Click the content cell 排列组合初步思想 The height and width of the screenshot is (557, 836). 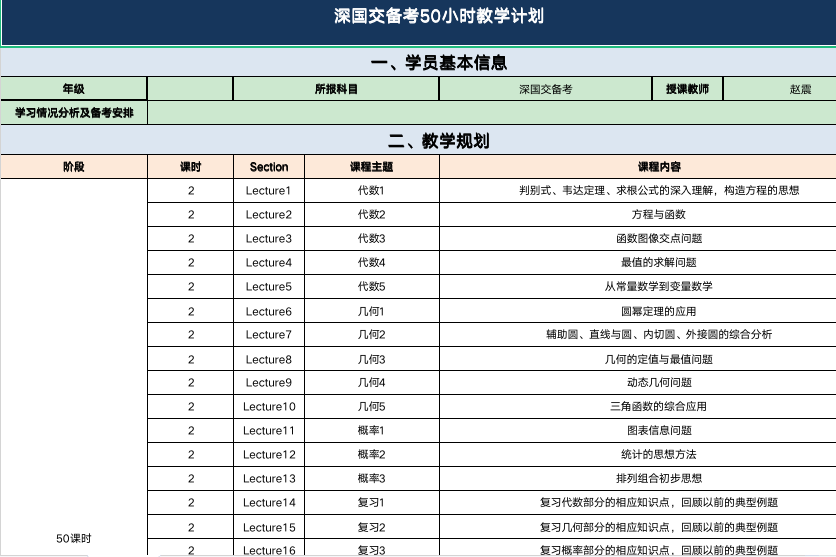(638, 478)
